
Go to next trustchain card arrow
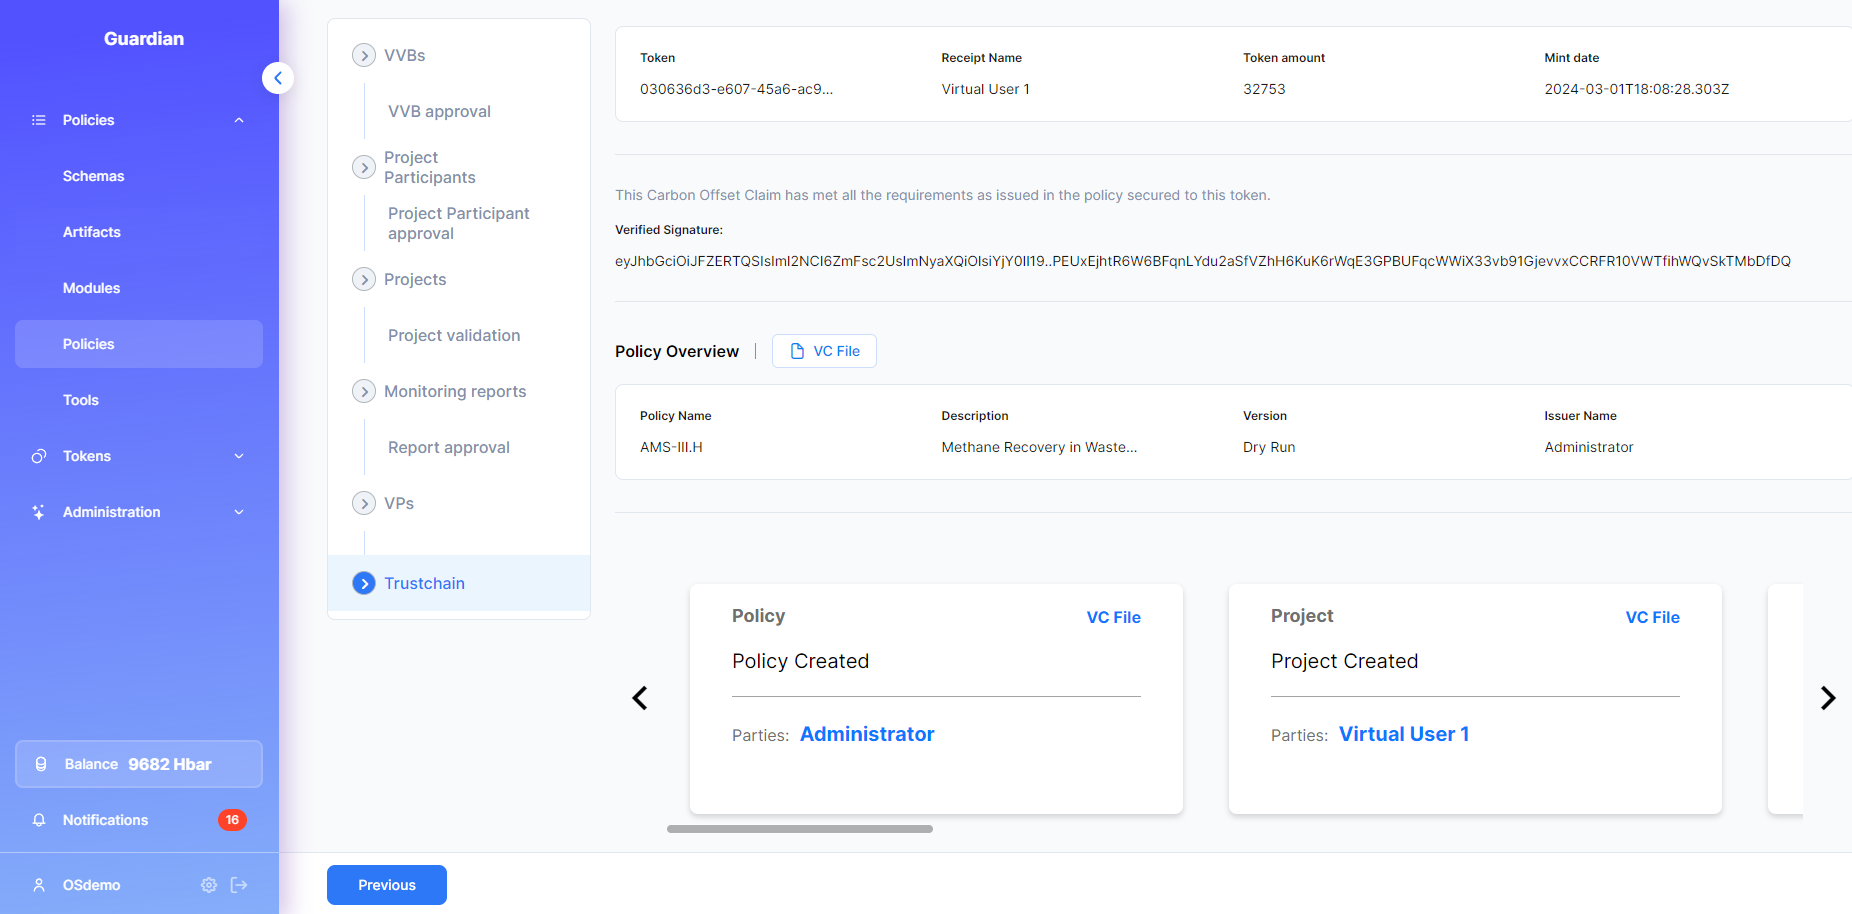pos(1827,698)
